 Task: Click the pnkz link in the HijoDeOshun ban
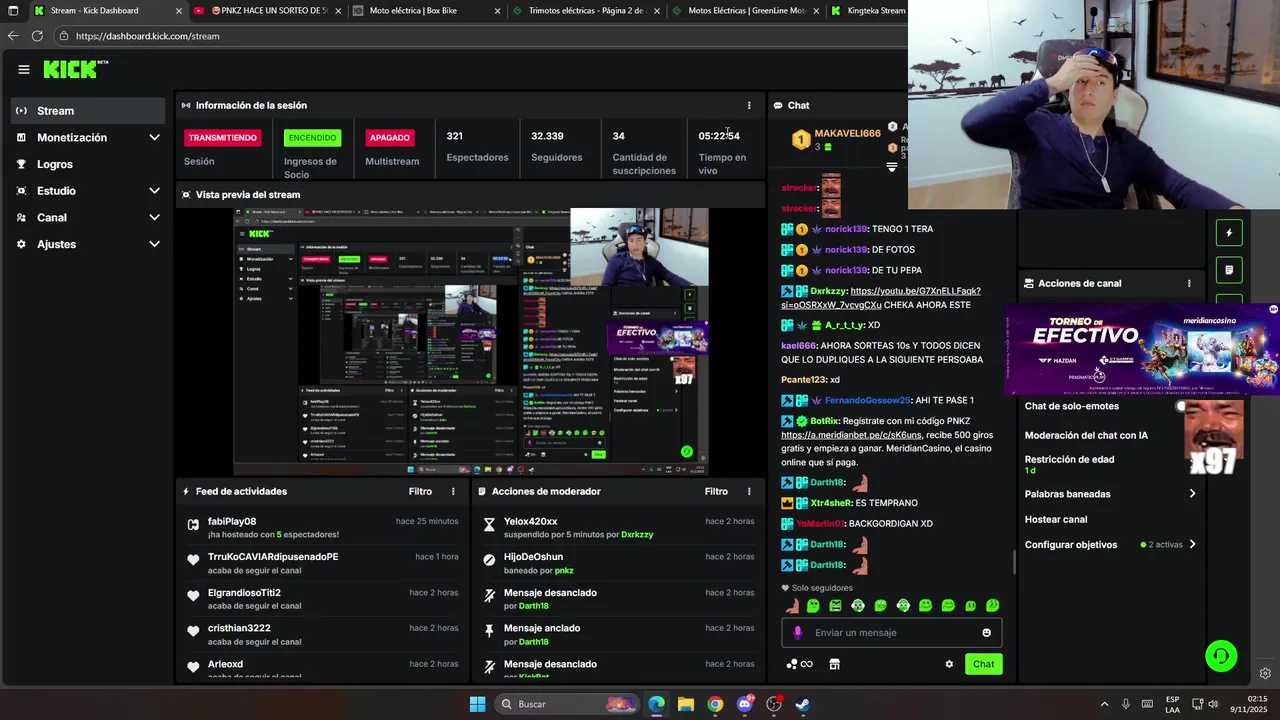[564, 570]
